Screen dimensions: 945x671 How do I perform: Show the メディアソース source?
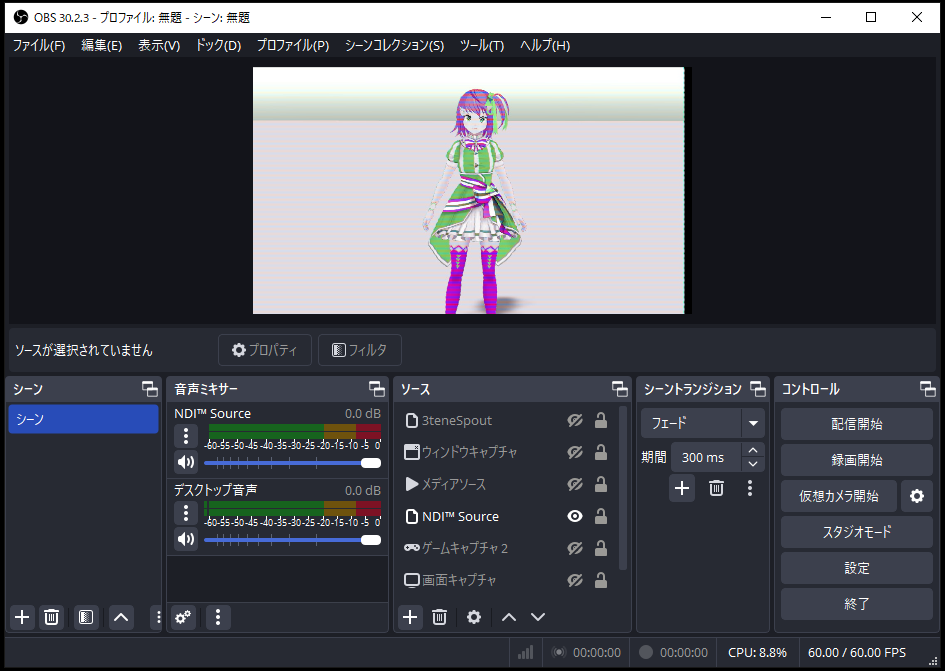pos(575,484)
